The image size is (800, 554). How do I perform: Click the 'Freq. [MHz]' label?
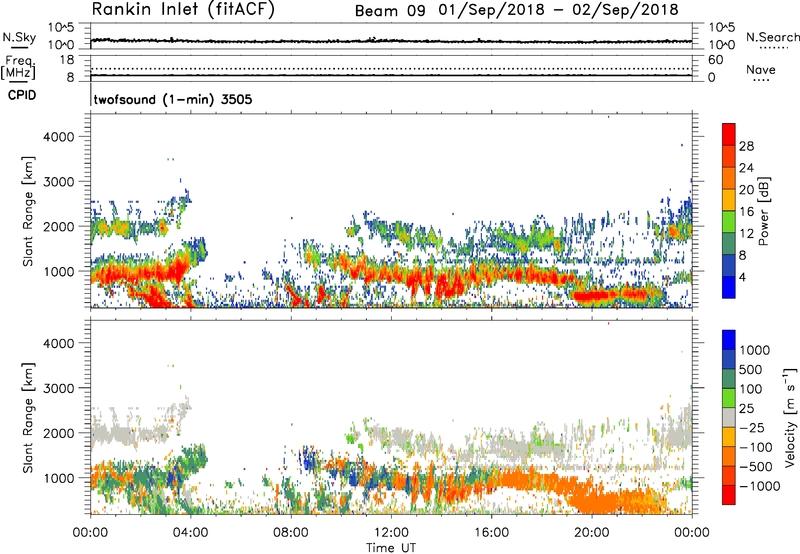[18, 67]
